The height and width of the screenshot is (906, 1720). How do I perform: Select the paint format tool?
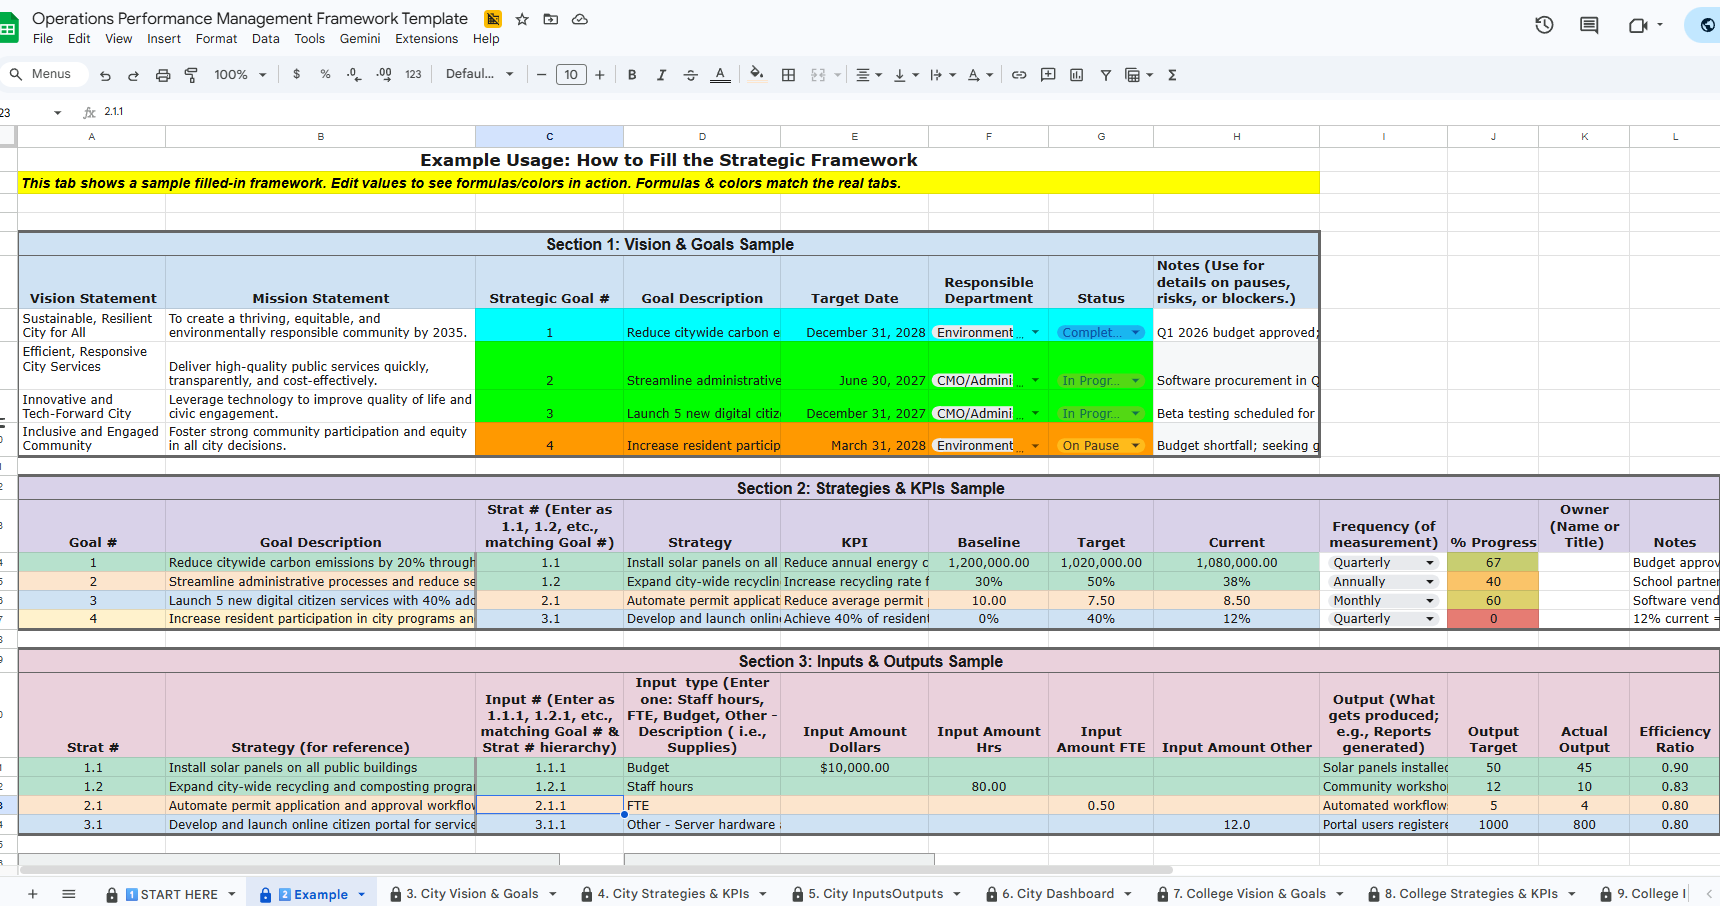pyautogui.click(x=191, y=74)
